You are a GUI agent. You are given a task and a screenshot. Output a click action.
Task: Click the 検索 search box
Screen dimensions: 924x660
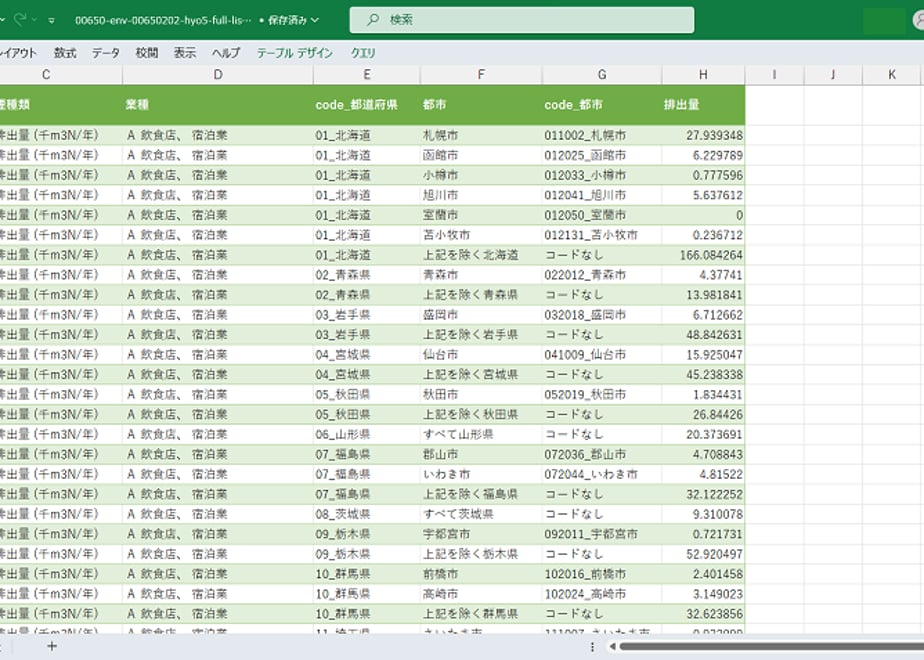[x=522, y=20]
